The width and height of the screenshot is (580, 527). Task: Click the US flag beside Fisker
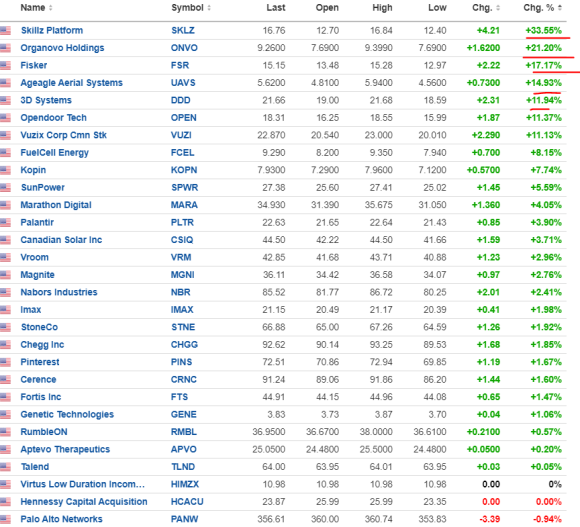[x=6, y=65]
